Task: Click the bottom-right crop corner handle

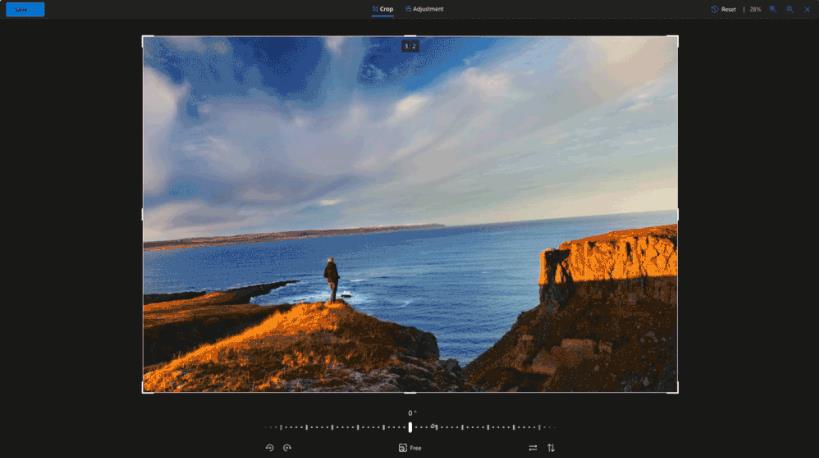Action: [677, 391]
